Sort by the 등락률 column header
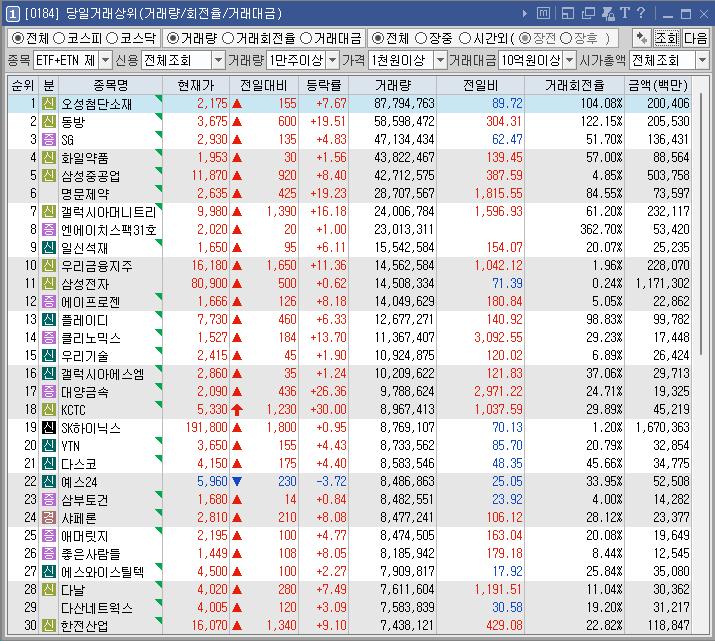The width and height of the screenshot is (715, 641). [x=324, y=85]
